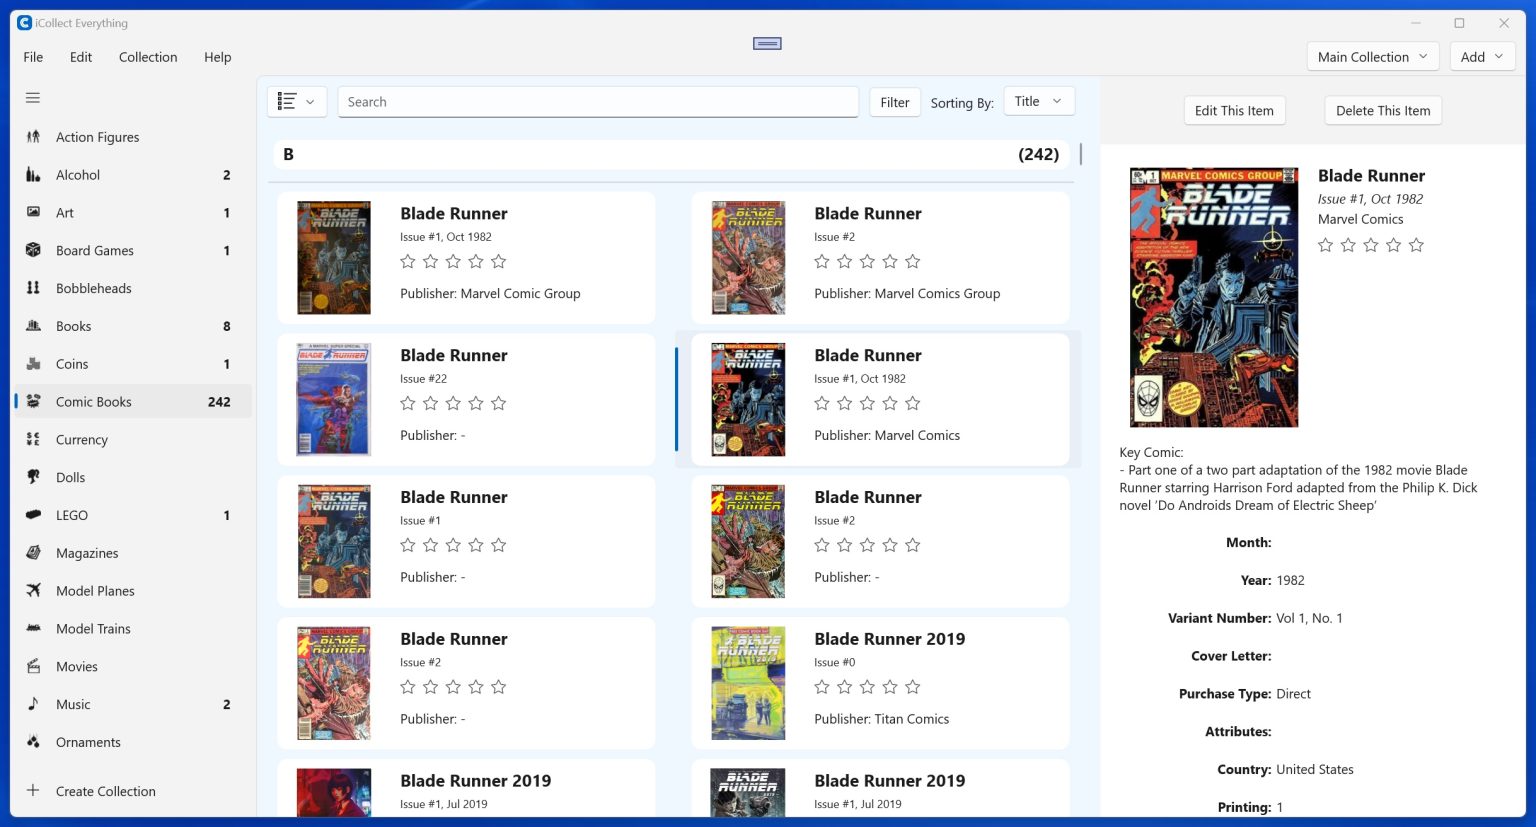Select the Comic Books category icon
Viewport: 1536px width, 827px height.
click(x=33, y=401)
